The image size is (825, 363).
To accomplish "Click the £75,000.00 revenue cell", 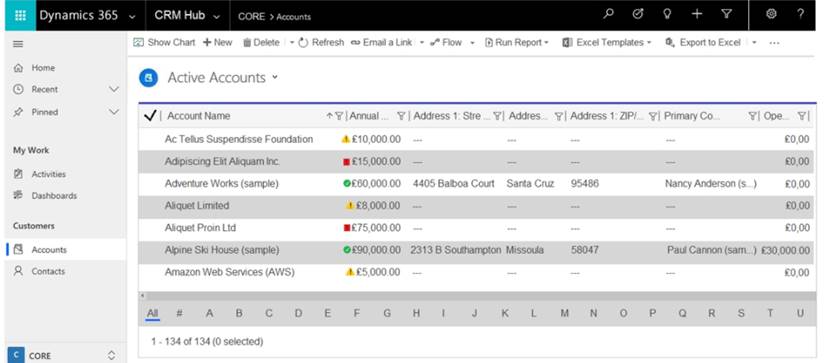I will [x=376, y=228].
